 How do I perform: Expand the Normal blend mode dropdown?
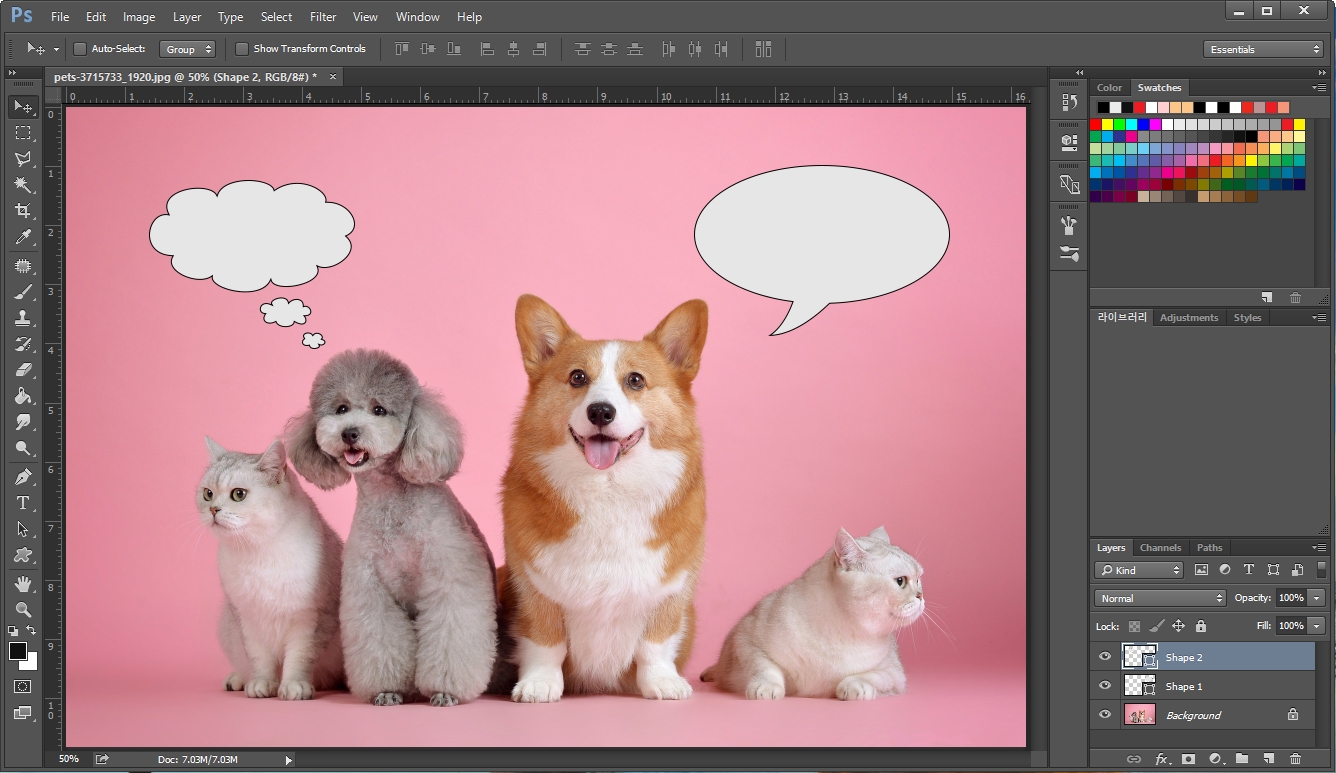pos(1160,598)
